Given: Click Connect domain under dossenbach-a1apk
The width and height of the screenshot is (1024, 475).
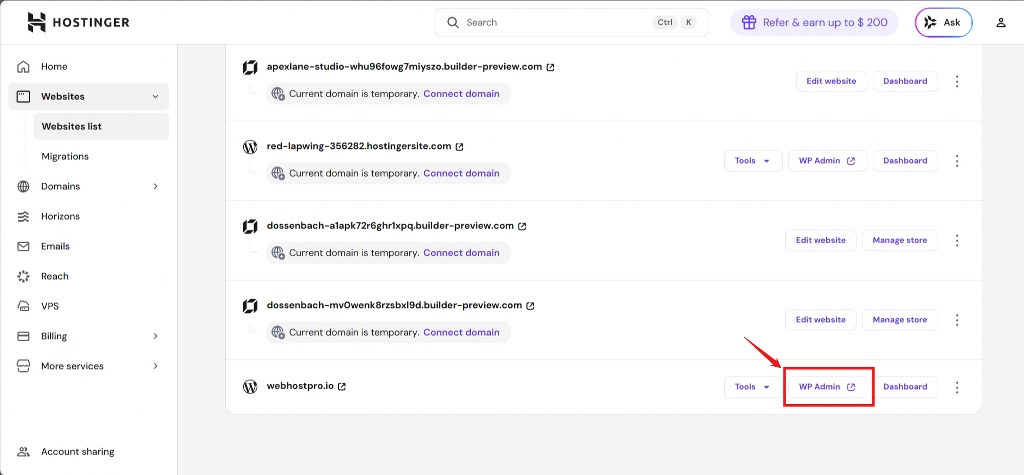Looking at the screenshot, I should point(461,253).
